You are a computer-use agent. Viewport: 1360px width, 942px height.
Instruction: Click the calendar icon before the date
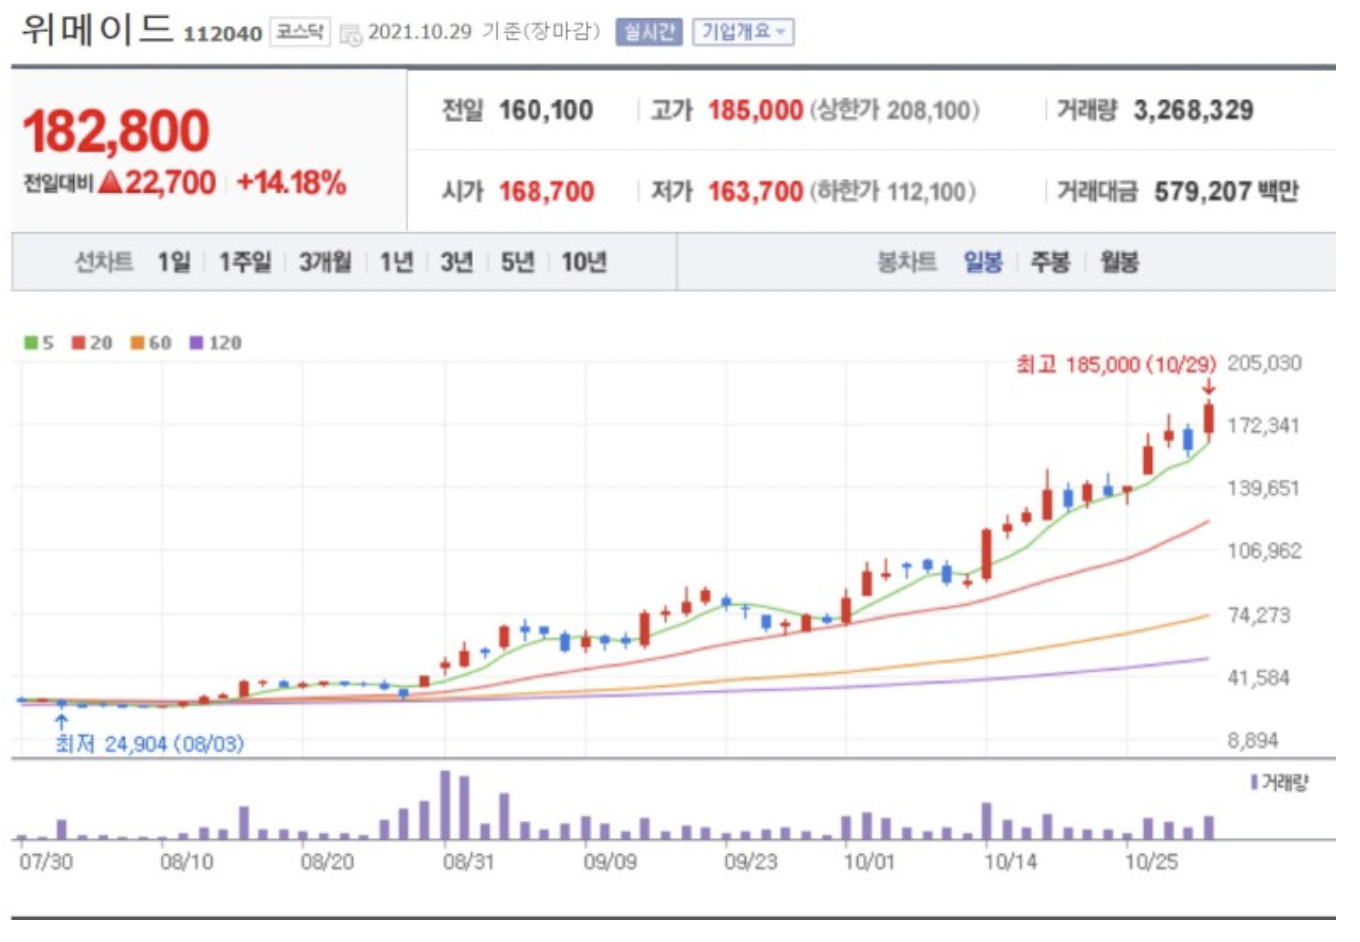350,35
